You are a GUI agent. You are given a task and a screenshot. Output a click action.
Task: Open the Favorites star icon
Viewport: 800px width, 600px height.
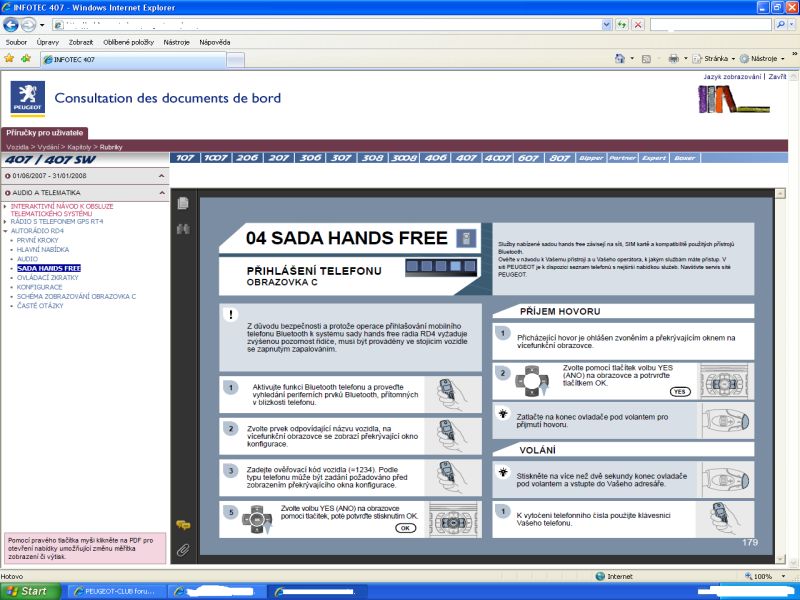9,58
